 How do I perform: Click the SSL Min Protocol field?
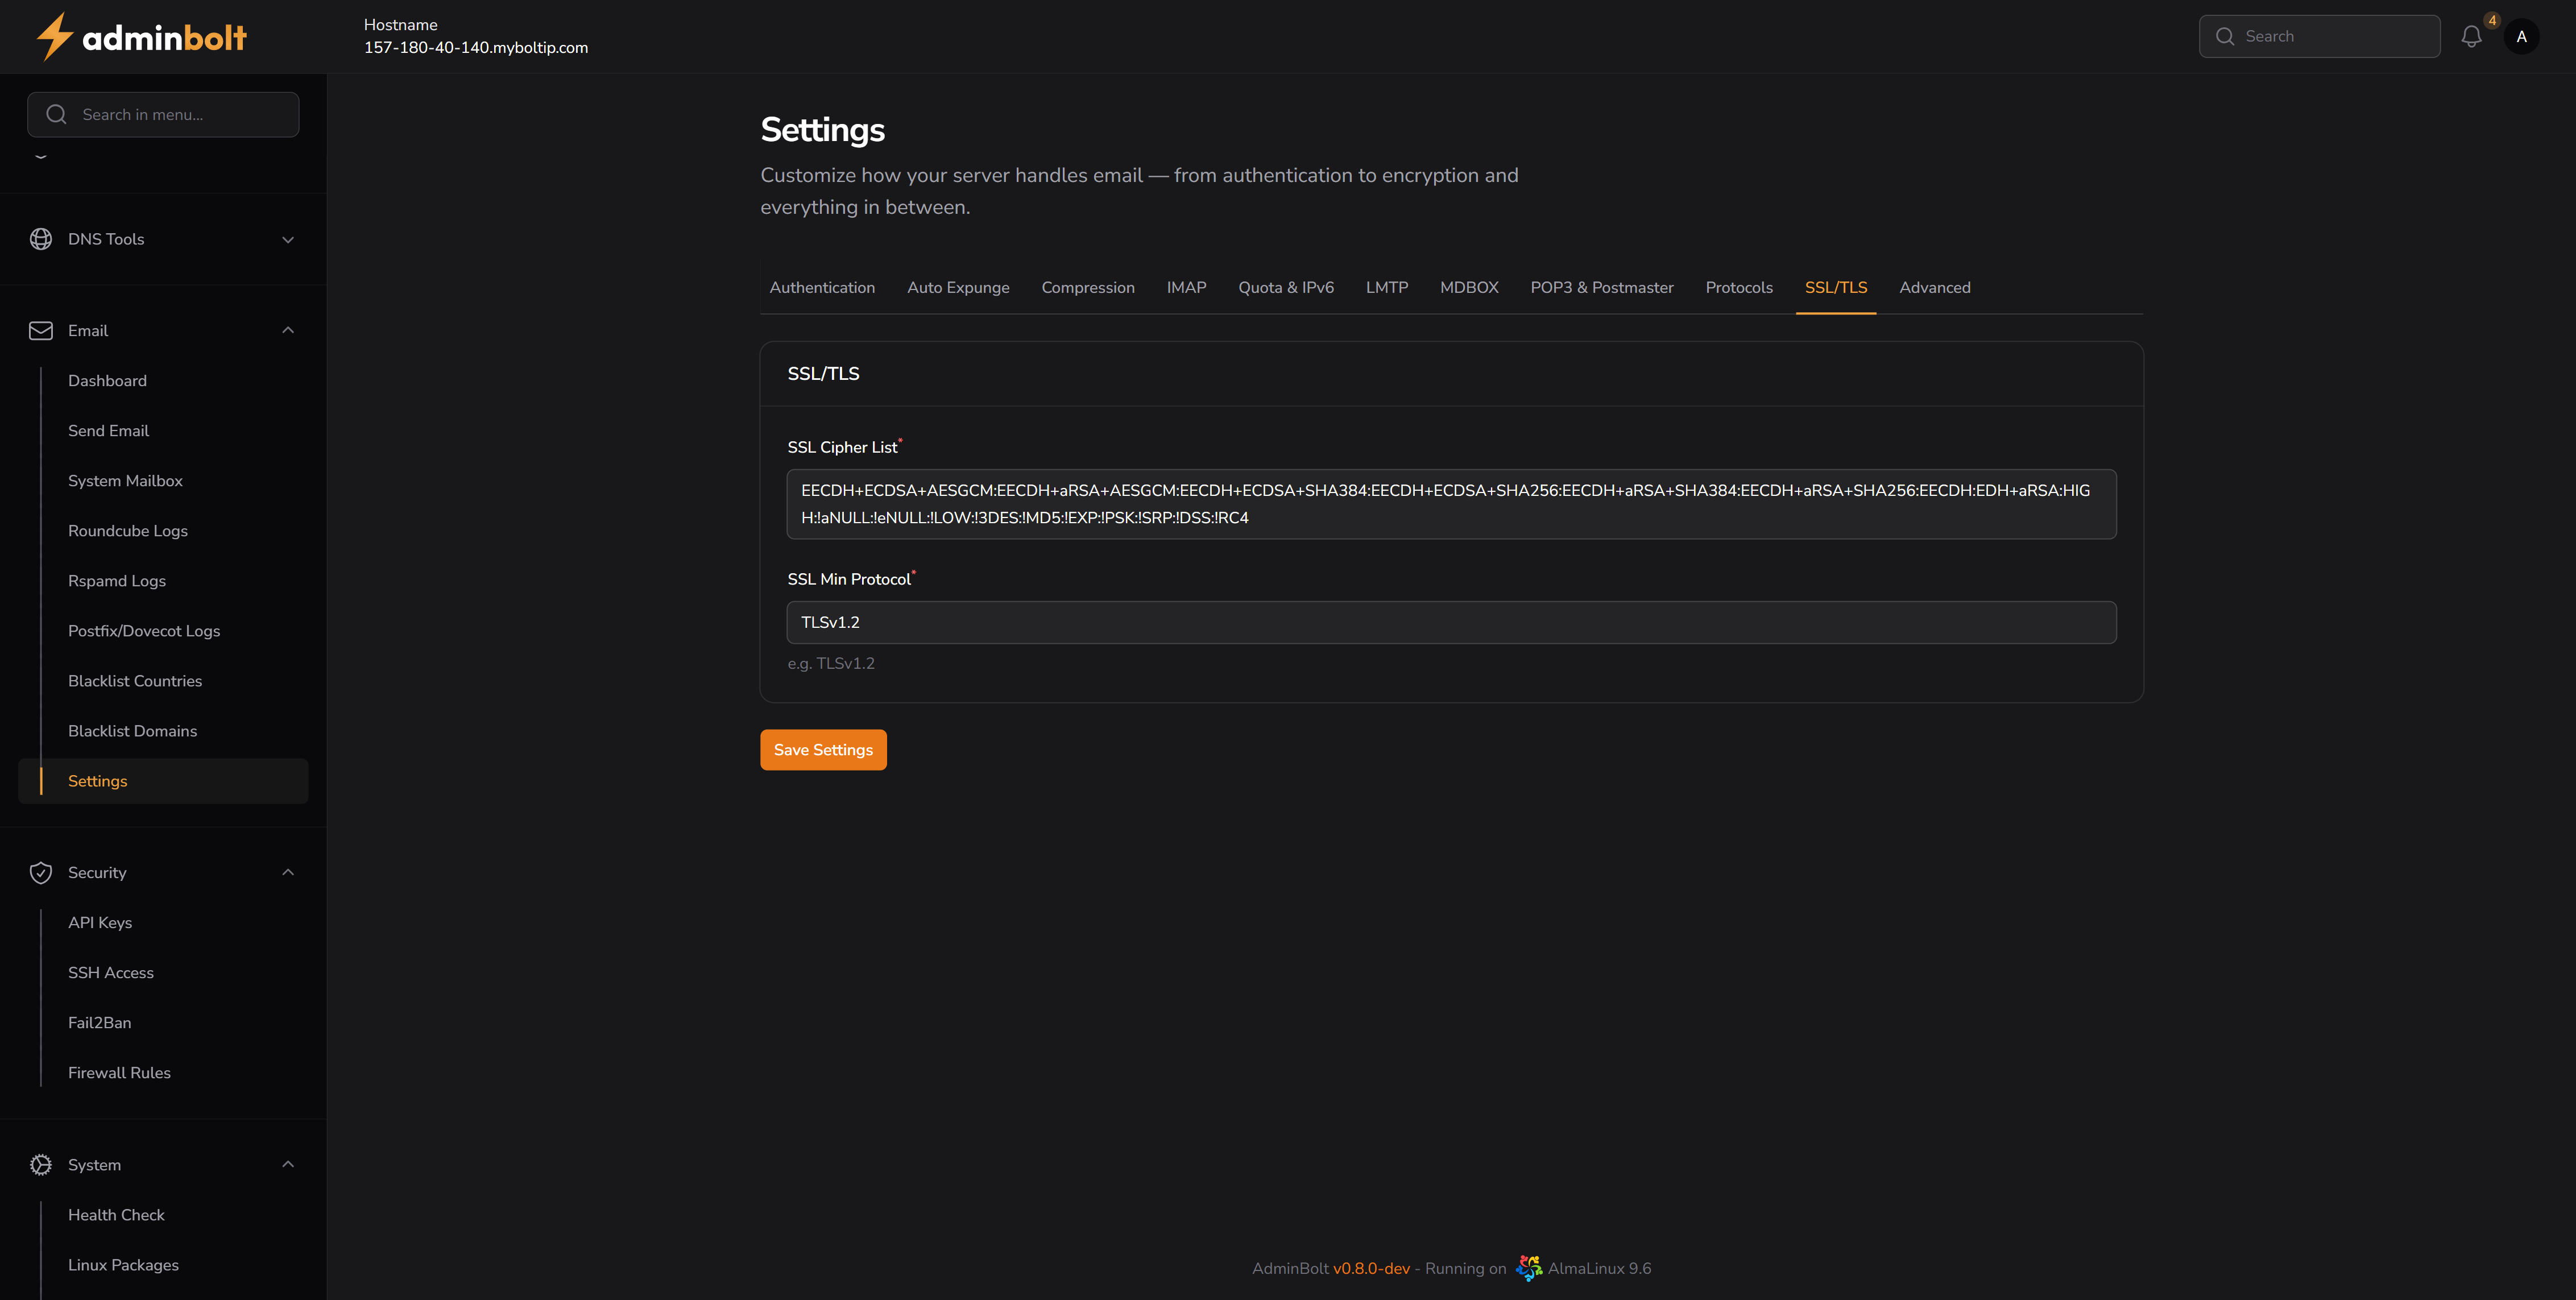[1451, 622]
